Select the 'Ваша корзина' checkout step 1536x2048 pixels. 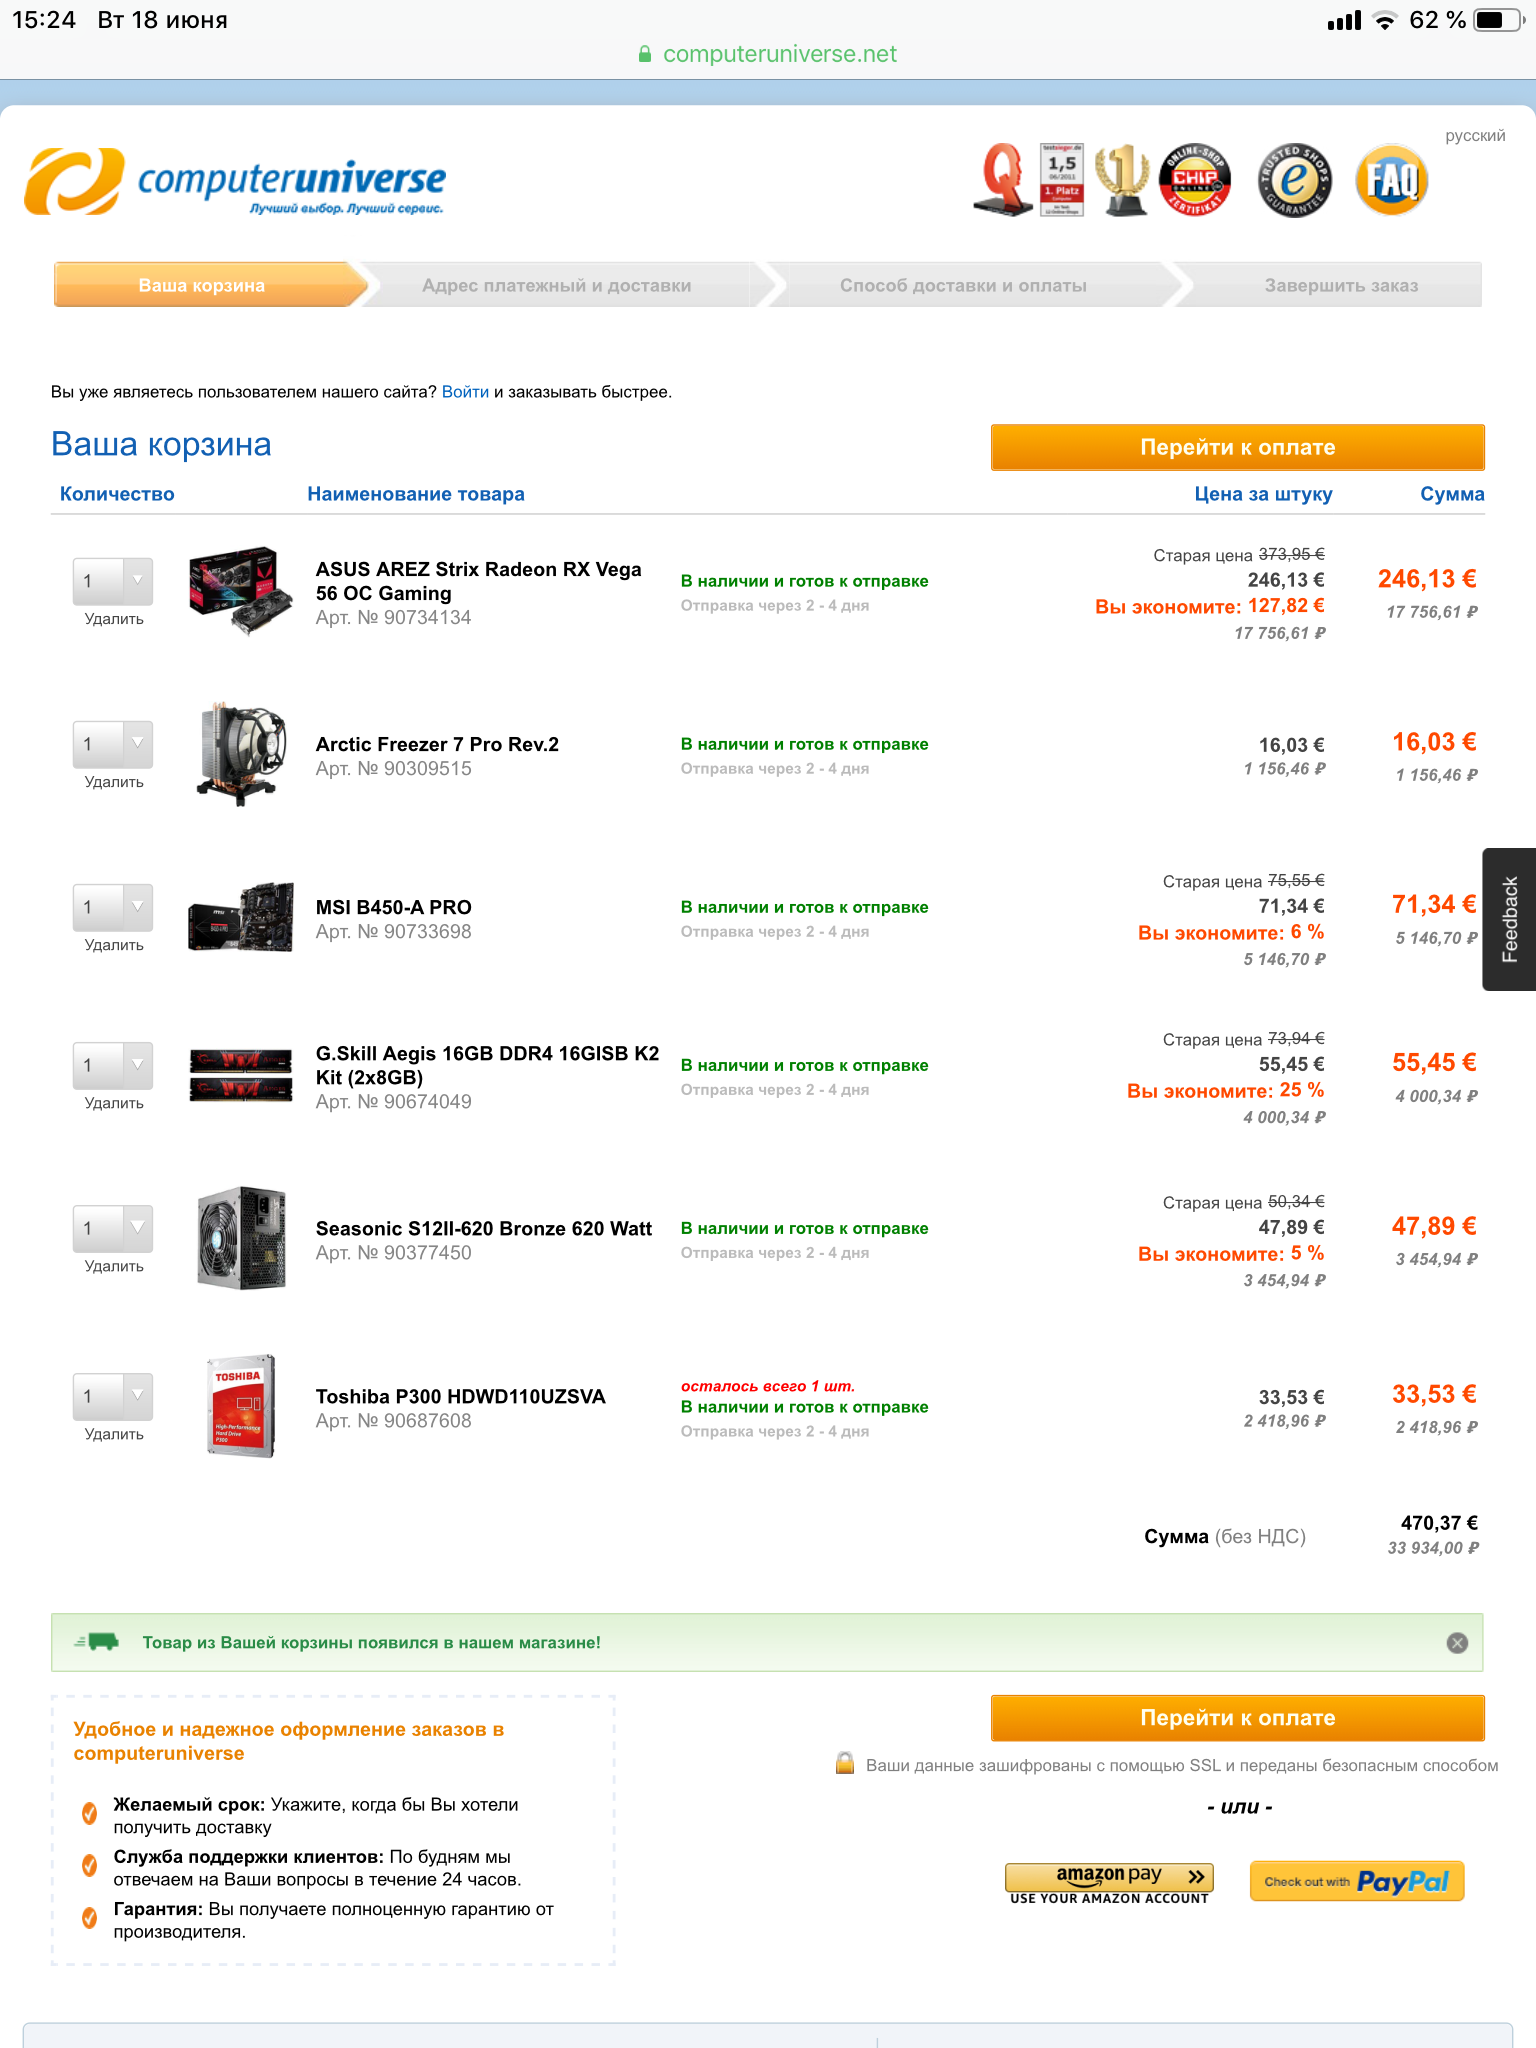click(202, 285)
